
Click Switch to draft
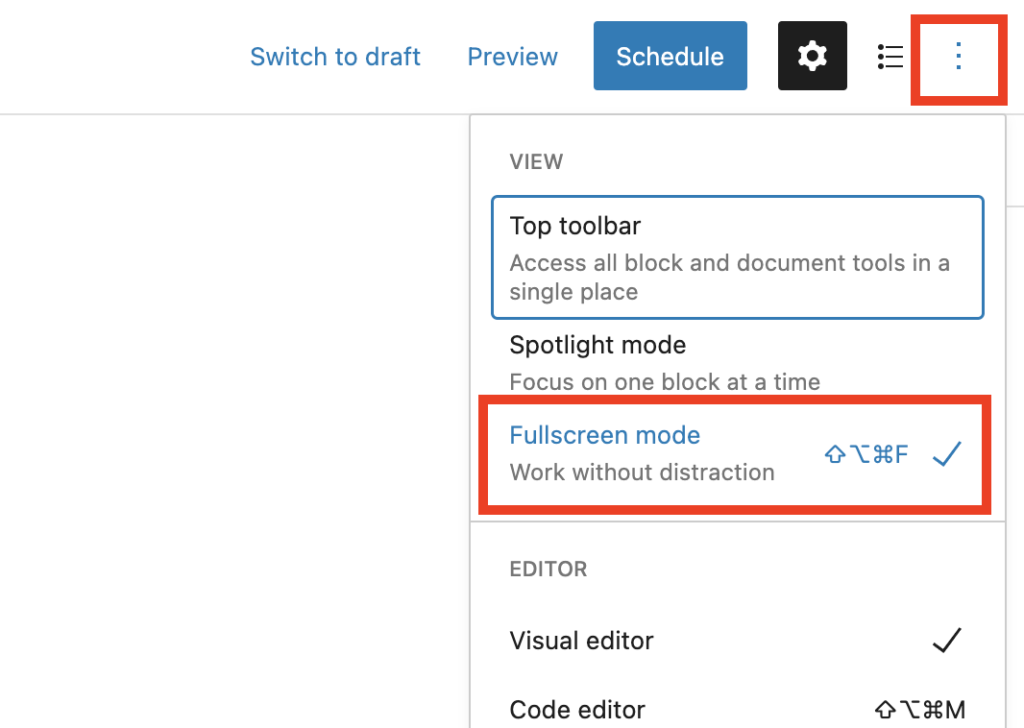(335, 57)
